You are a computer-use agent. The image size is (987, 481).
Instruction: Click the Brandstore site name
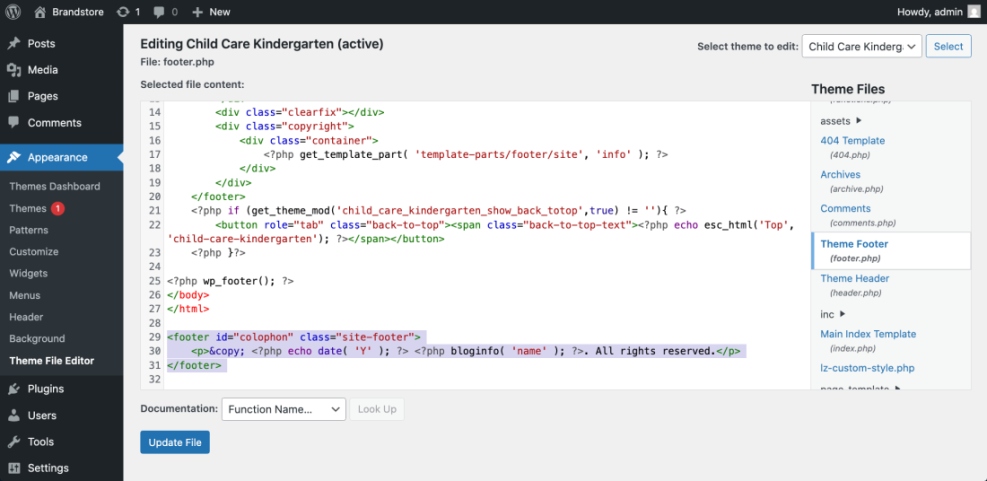[77, 11]
